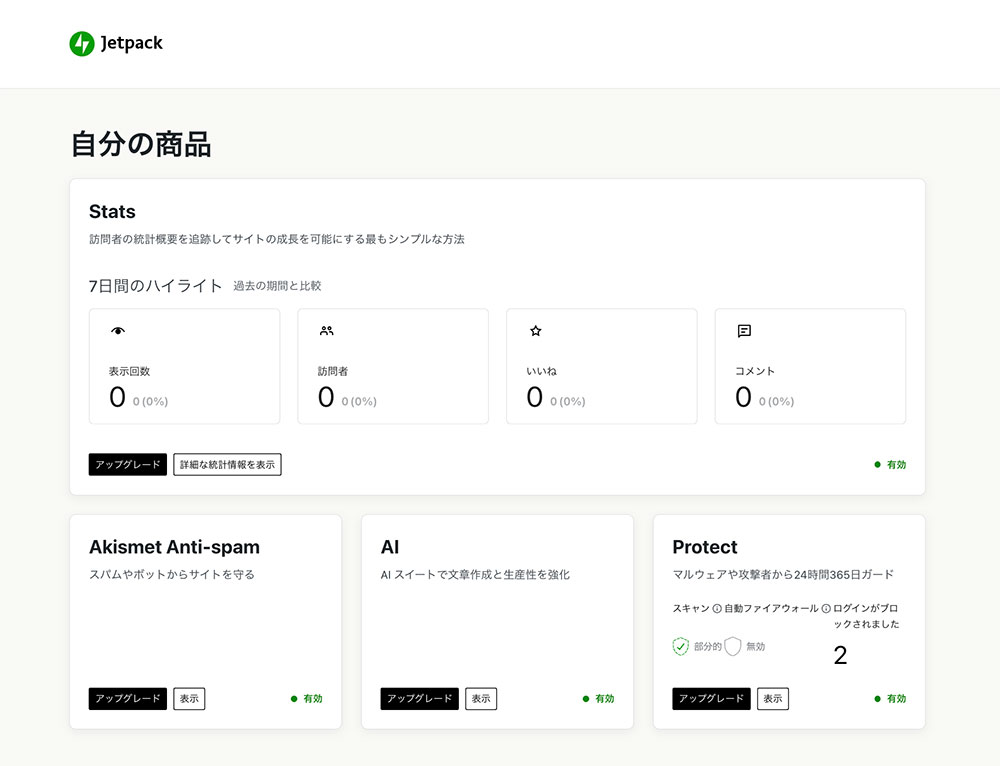Image resolution: width=1000 pixels, height=766 pixels.
Task: Click the アップグレード button on the Stats card
Action: (128, 464)
